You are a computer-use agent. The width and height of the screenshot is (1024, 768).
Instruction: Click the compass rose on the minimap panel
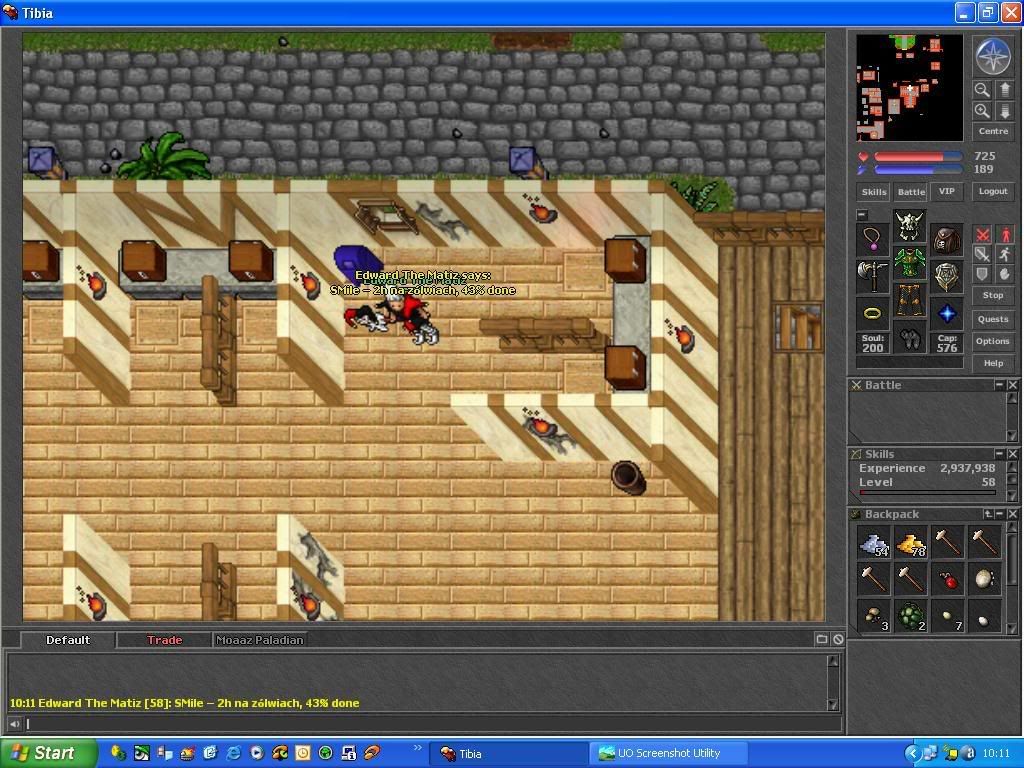[992, 56]
